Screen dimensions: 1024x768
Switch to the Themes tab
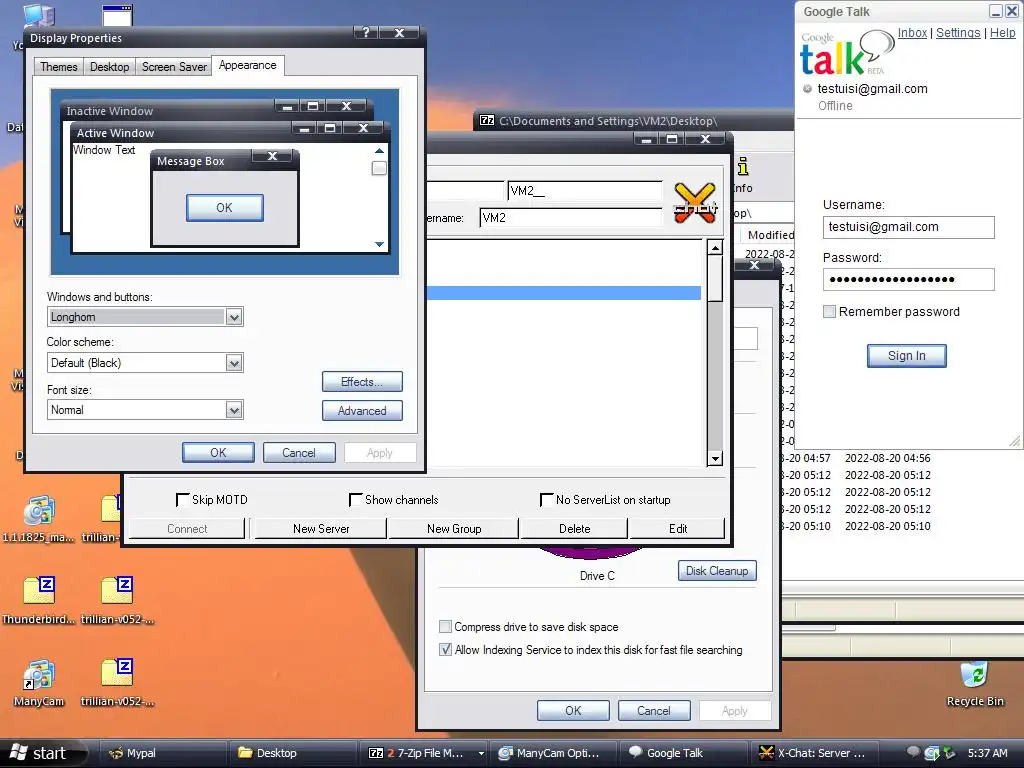(58, 67)
